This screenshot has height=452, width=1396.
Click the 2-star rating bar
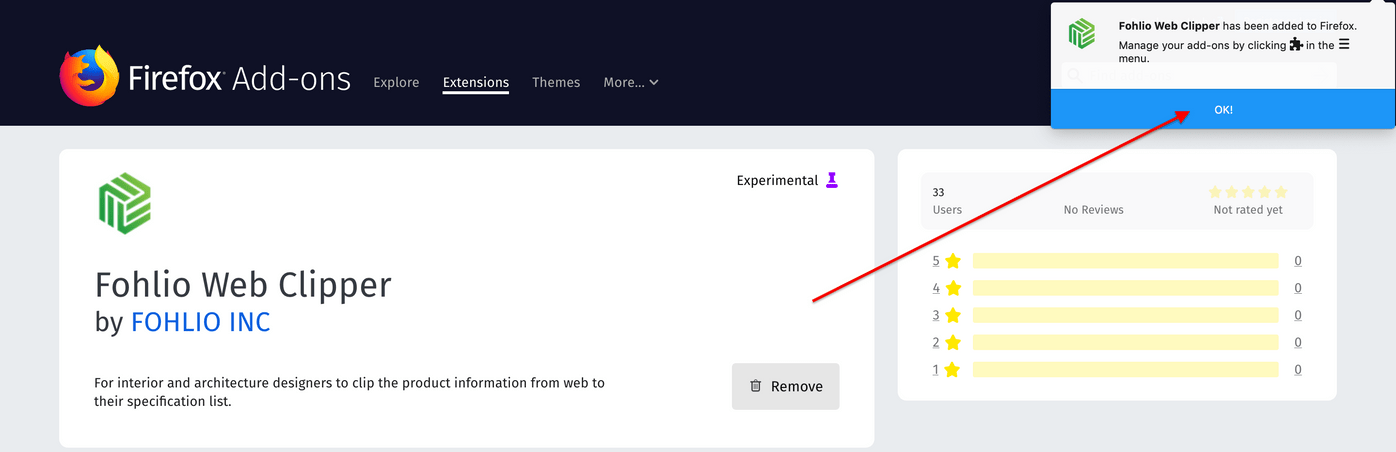[1125, 342]
